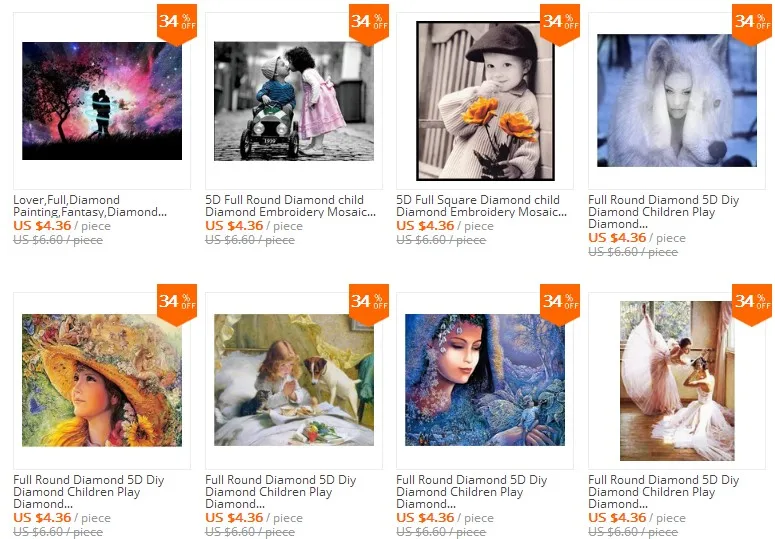Screen dimensions: 775x539
Task: Click the 34% off badge on lovers painting
Action: (x=177, y=24)
